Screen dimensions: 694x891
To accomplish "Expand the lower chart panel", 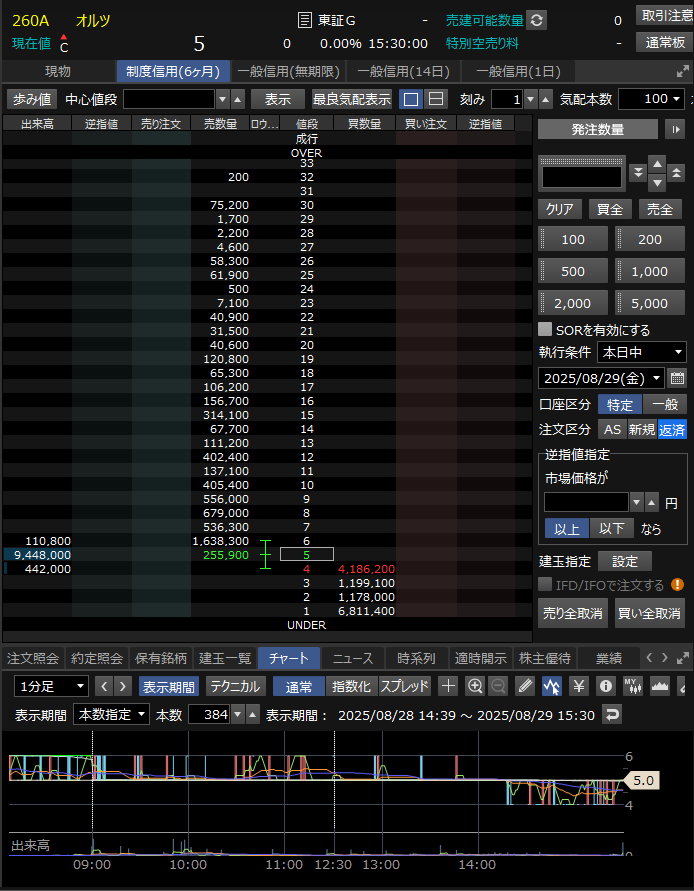I will pos(683,659).
